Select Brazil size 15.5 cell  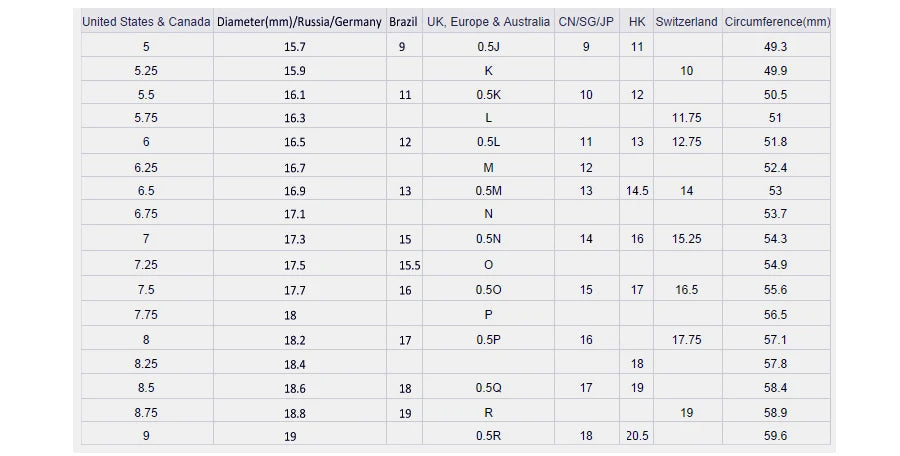coord(409,266)
